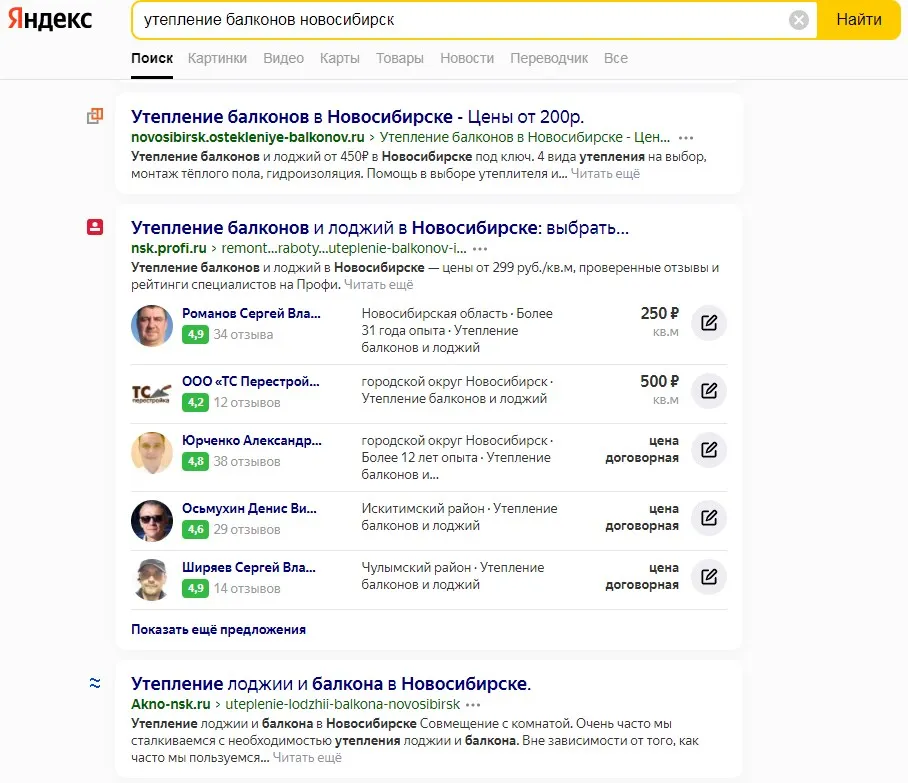
Task: Click 'Показать ещё предложения' link
Action: click(x=218, y=630)
